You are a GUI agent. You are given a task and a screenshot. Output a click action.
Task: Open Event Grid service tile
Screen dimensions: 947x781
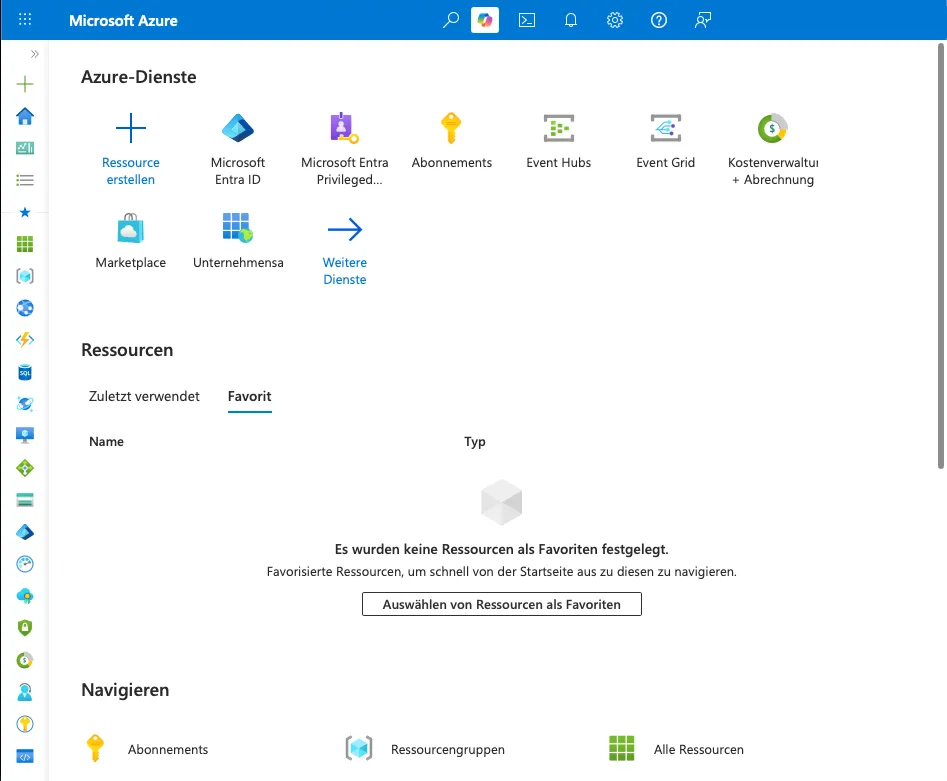(x=666, y=141)
